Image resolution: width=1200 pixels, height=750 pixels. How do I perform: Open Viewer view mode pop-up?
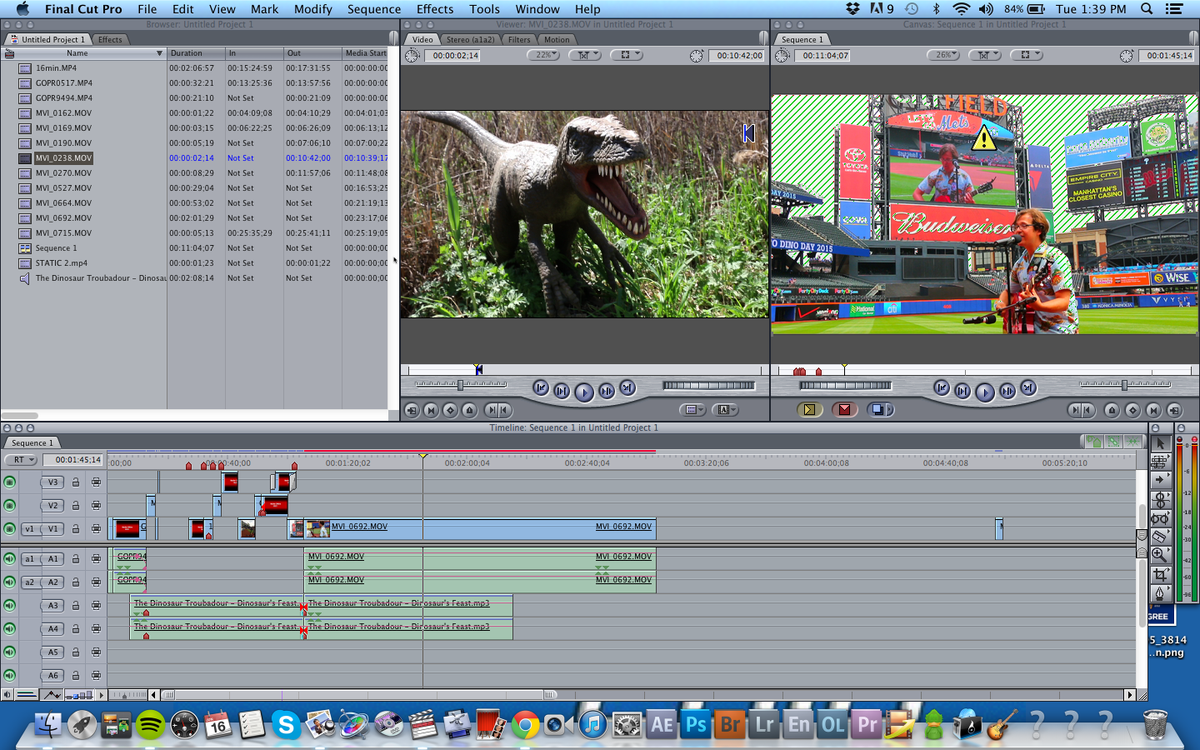(627, 55)
